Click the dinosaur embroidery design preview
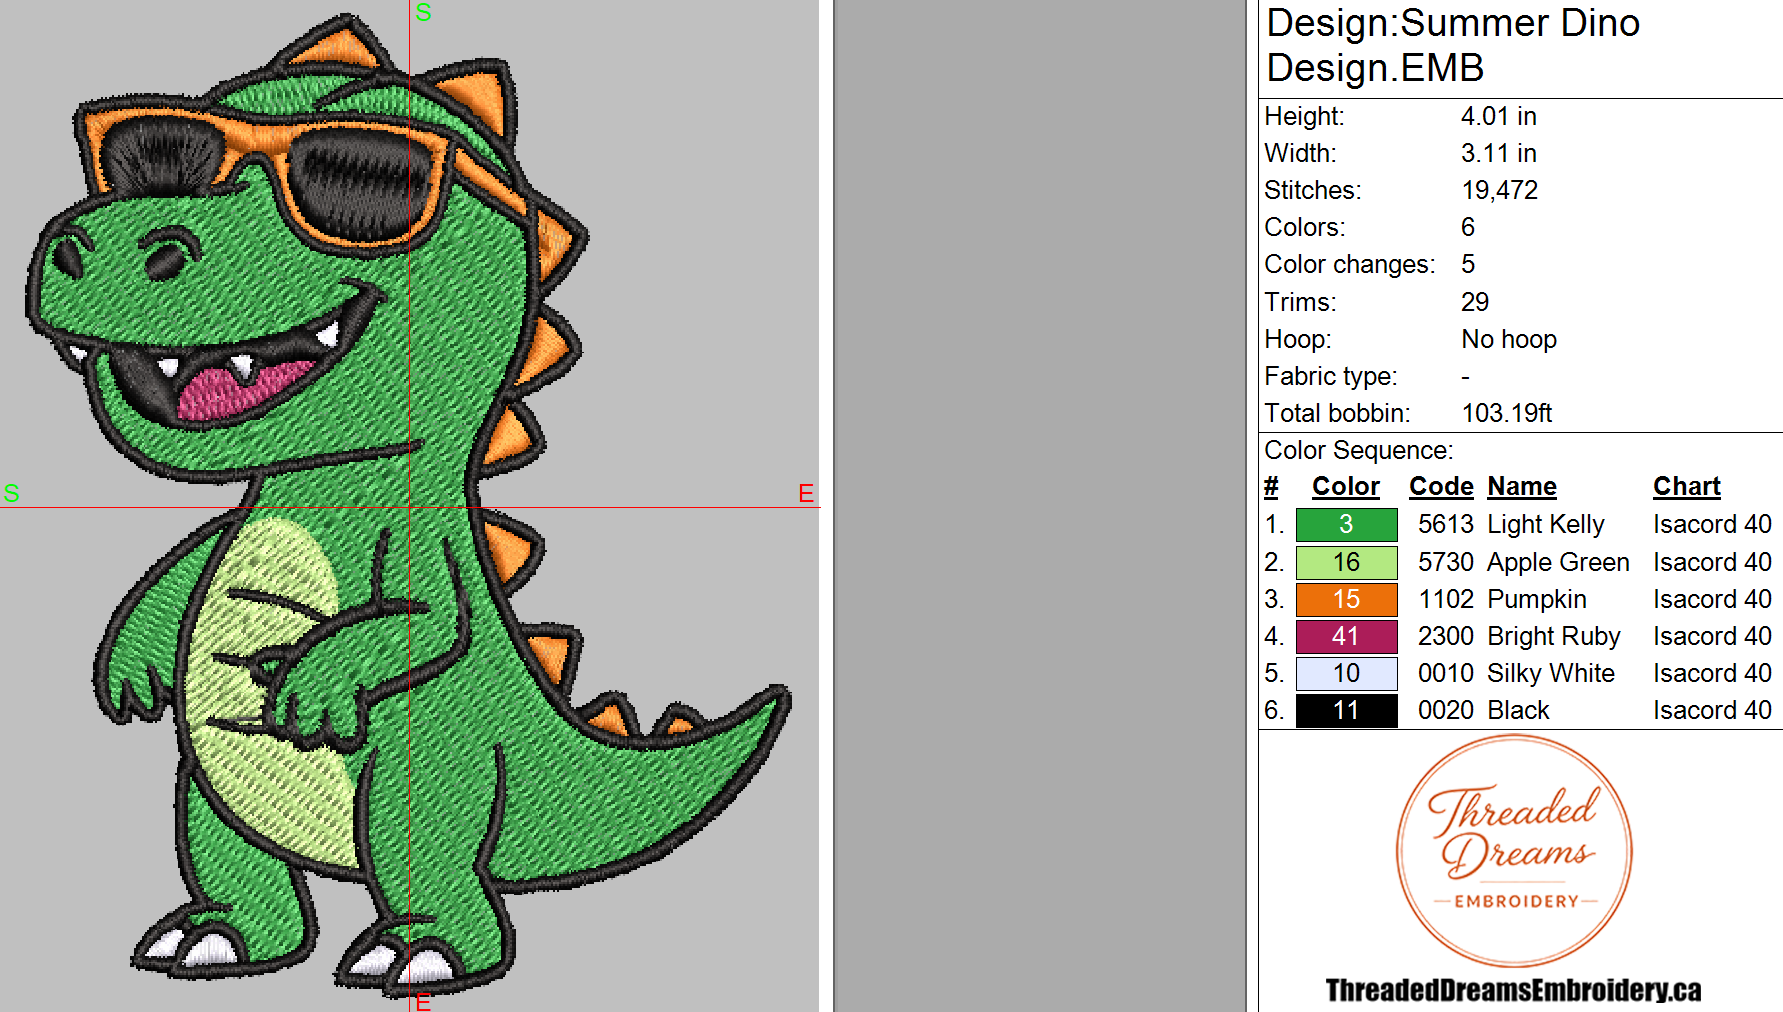1783x1012 pixels. 408,505
